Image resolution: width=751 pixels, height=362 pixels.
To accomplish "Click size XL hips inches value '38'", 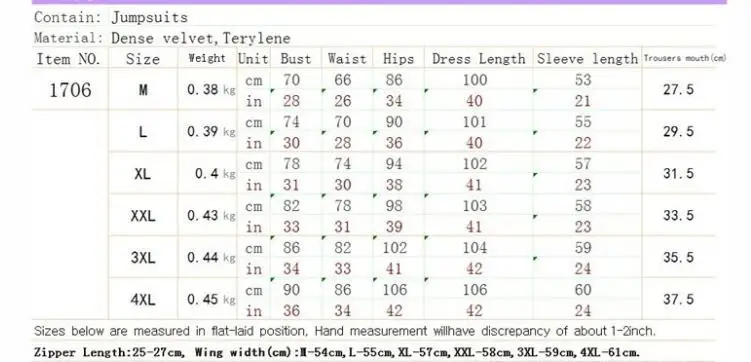I will [x=394, y=185].
